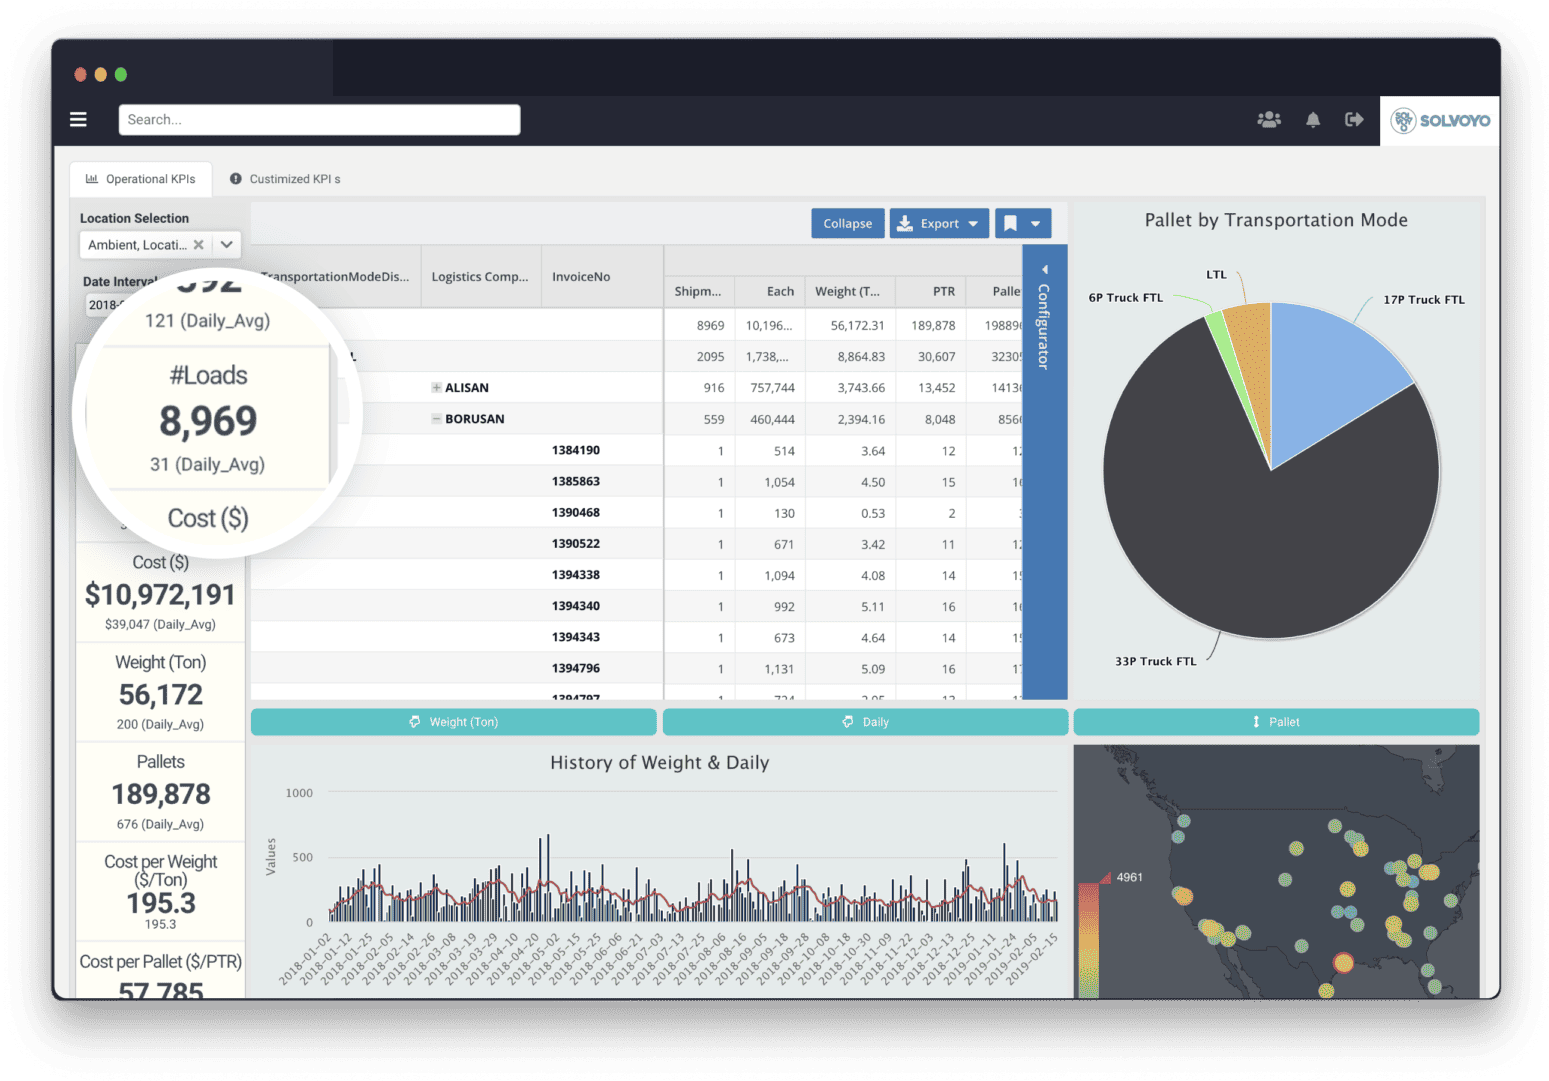Click the users icon in the top bar
This screenshot has height=1081, width=1549.
[1268, 119]
